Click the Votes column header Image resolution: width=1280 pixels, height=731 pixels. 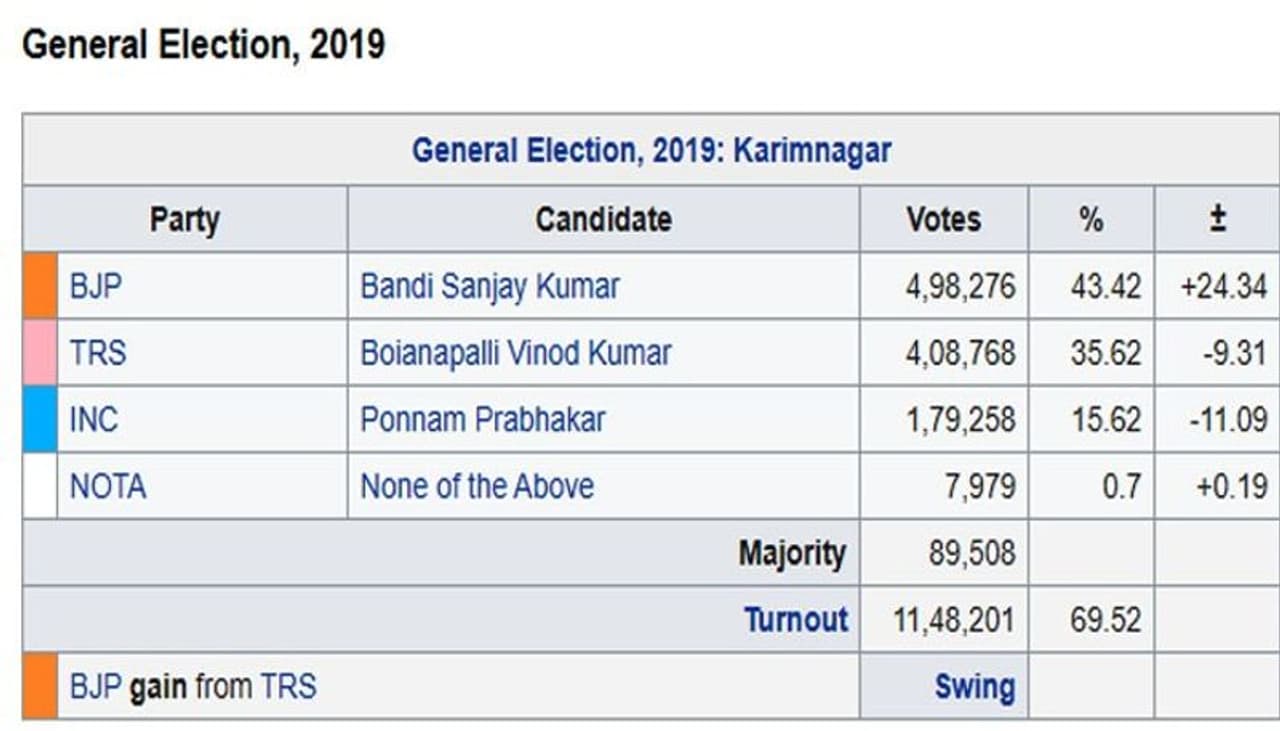click(x=943, y=219)
